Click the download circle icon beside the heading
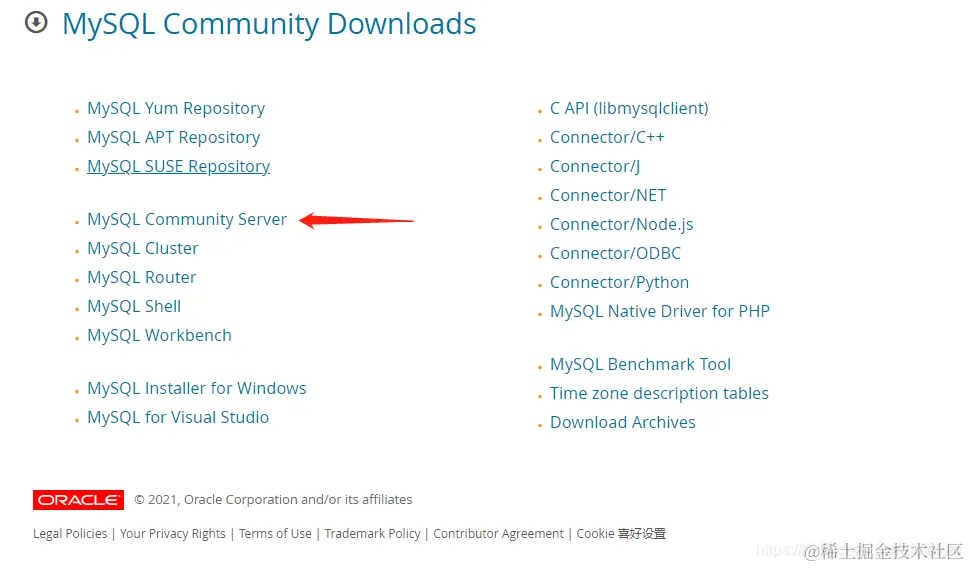 (x=36, y=23)
